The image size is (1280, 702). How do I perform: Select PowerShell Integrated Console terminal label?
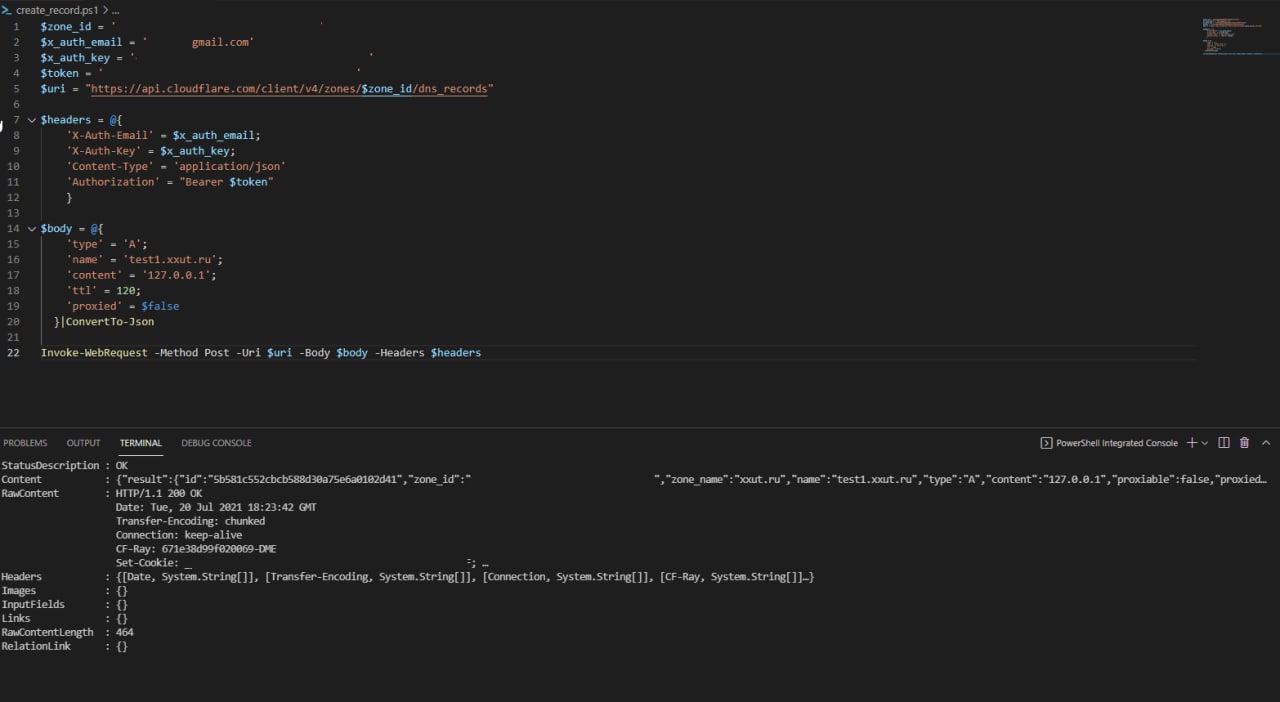(1117, 443)
